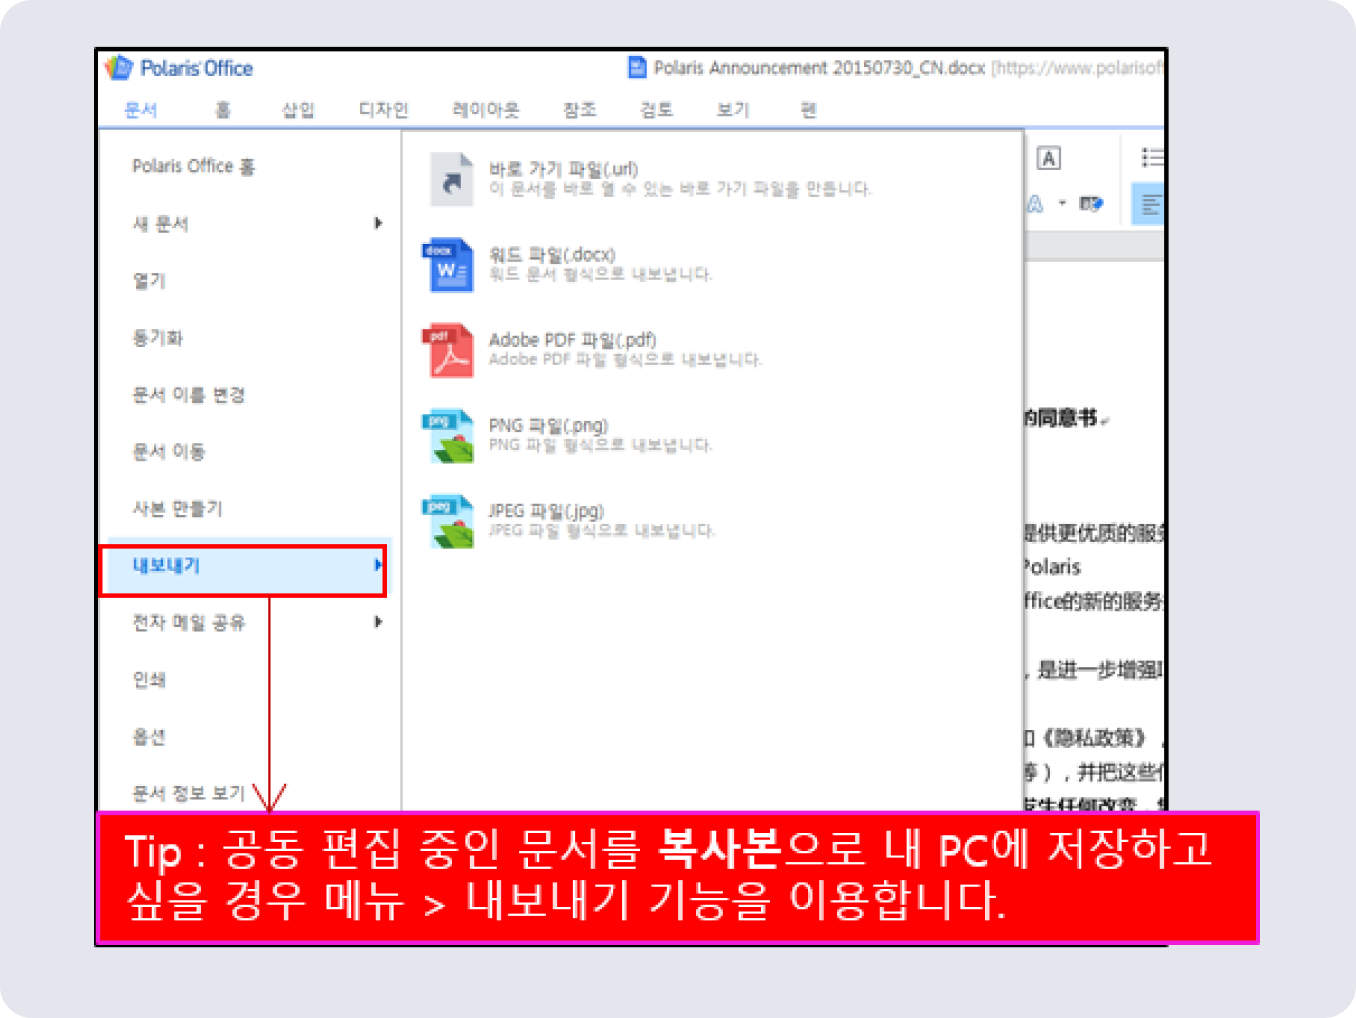Switch to the 보기 tab
1356x1018 pixels.
click(733, 110)
